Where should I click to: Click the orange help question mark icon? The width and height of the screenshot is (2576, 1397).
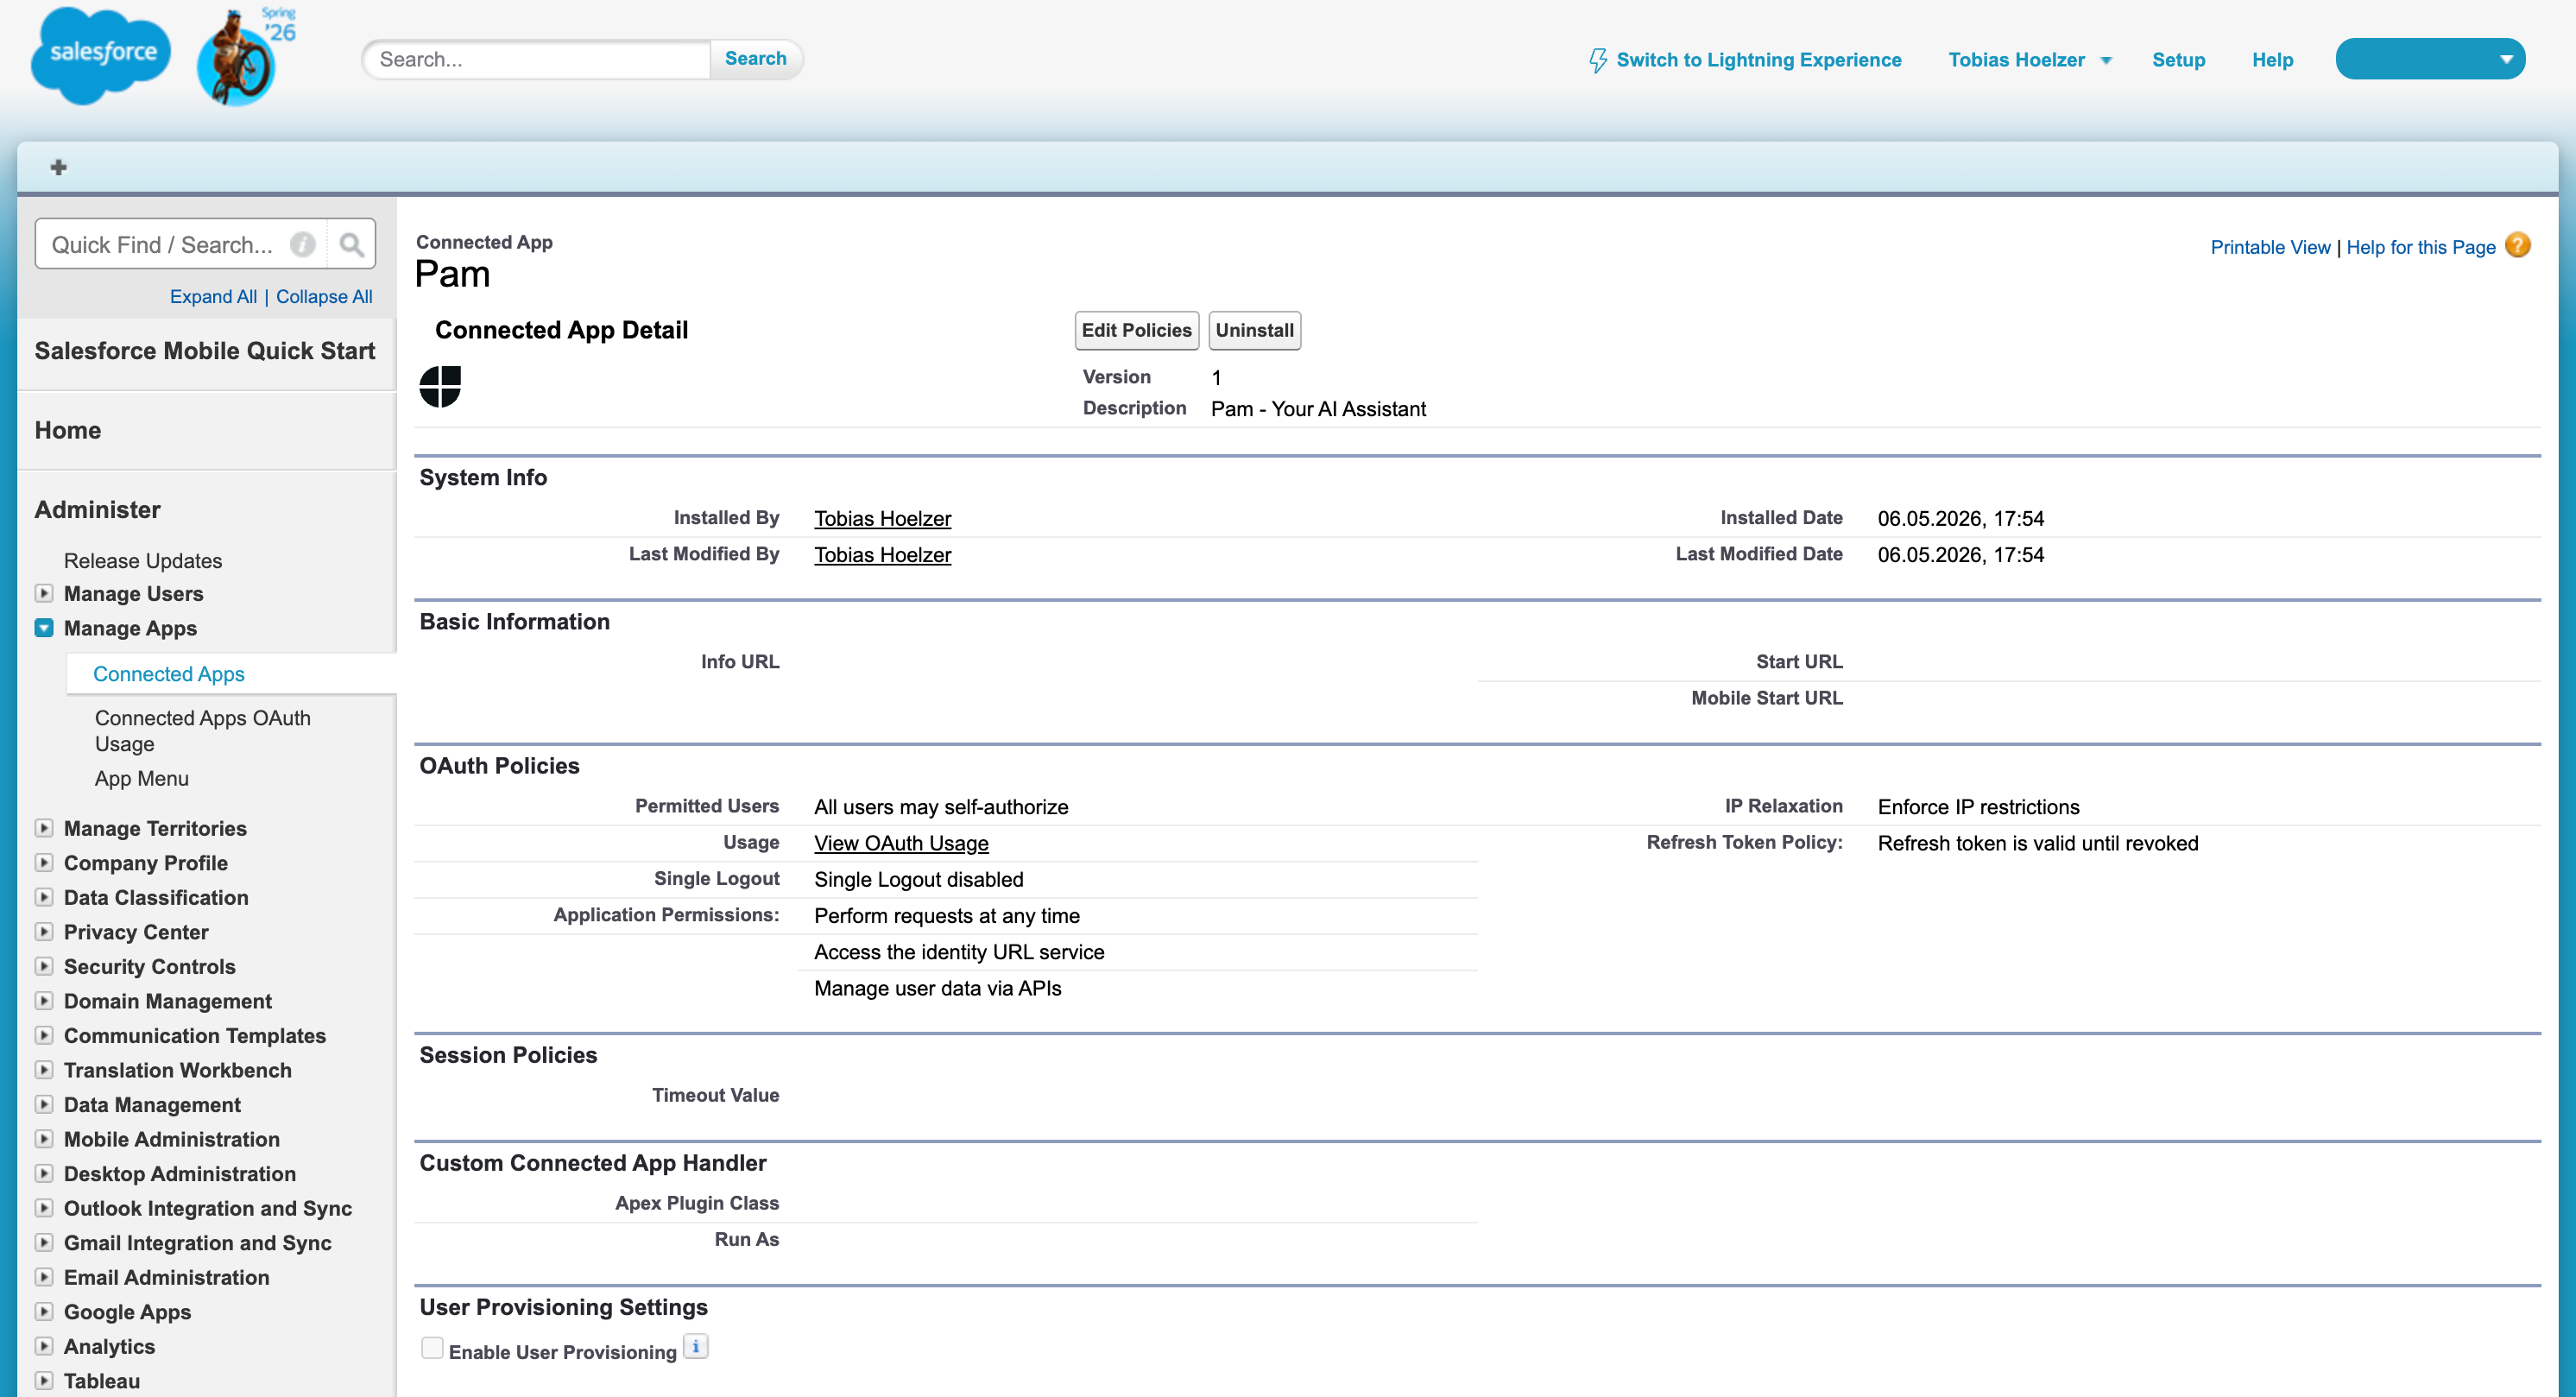(2518, 245)
